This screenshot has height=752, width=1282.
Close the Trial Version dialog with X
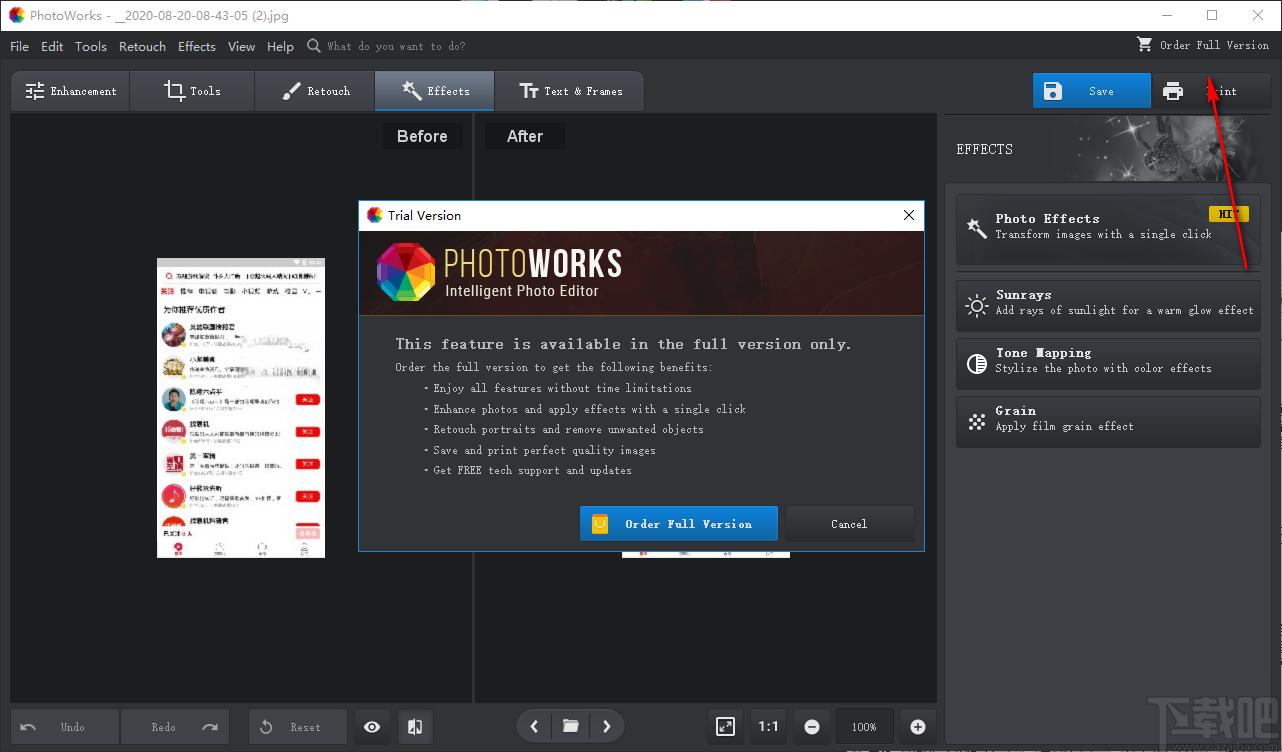tap(909, 215)
